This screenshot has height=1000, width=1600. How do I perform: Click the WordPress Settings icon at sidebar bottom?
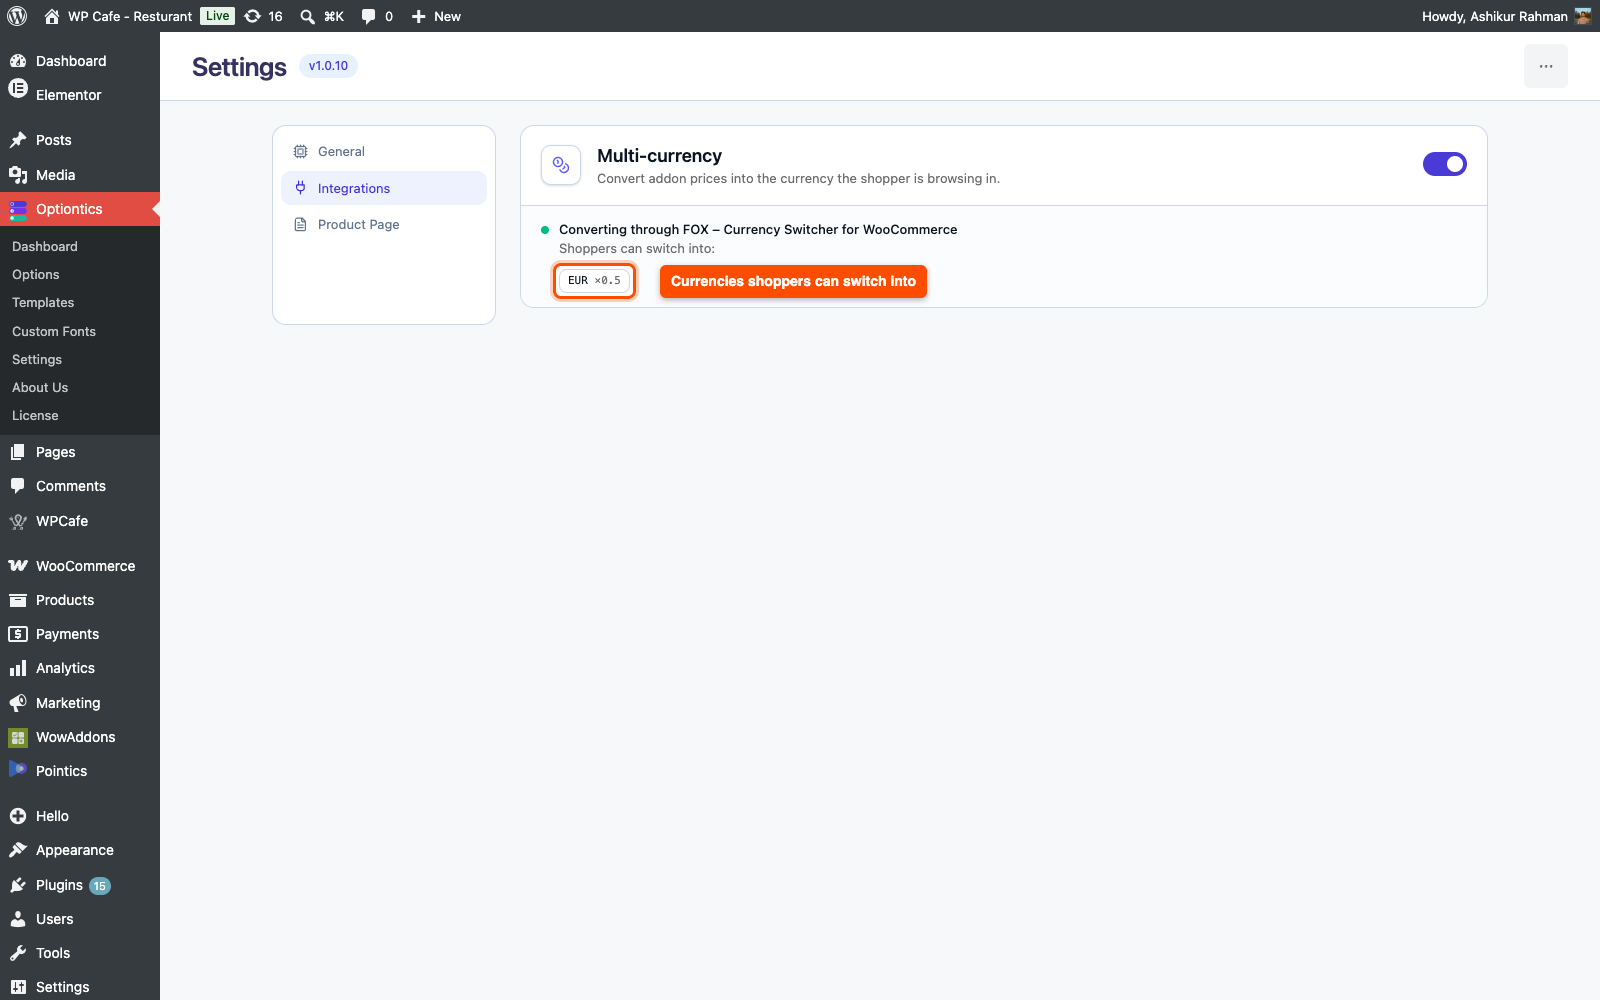pos(18,987)
